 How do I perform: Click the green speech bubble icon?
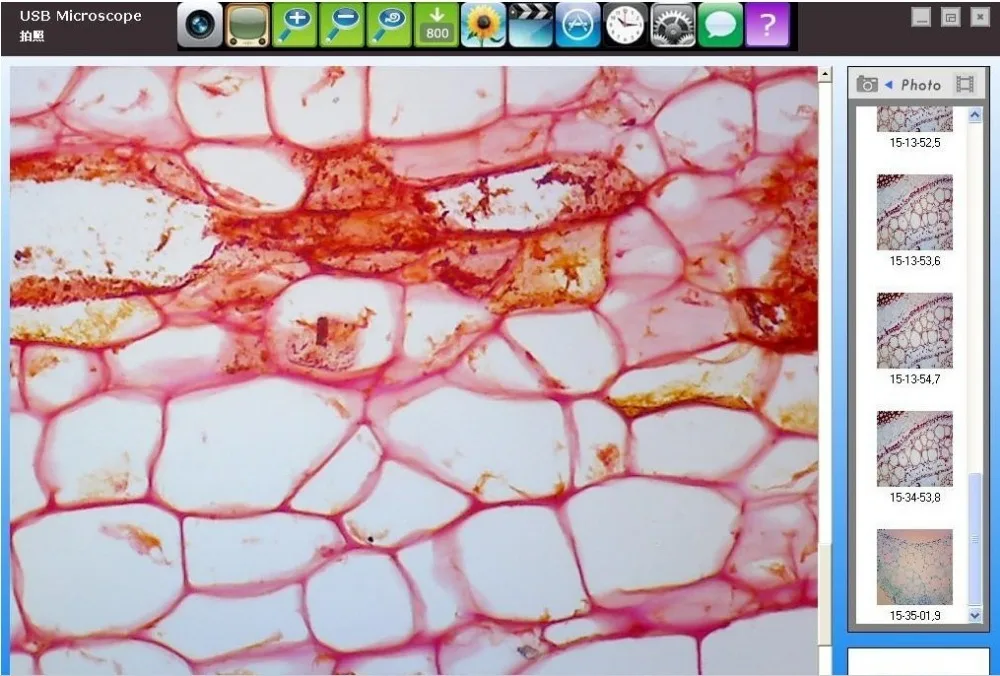pos(720,26)
